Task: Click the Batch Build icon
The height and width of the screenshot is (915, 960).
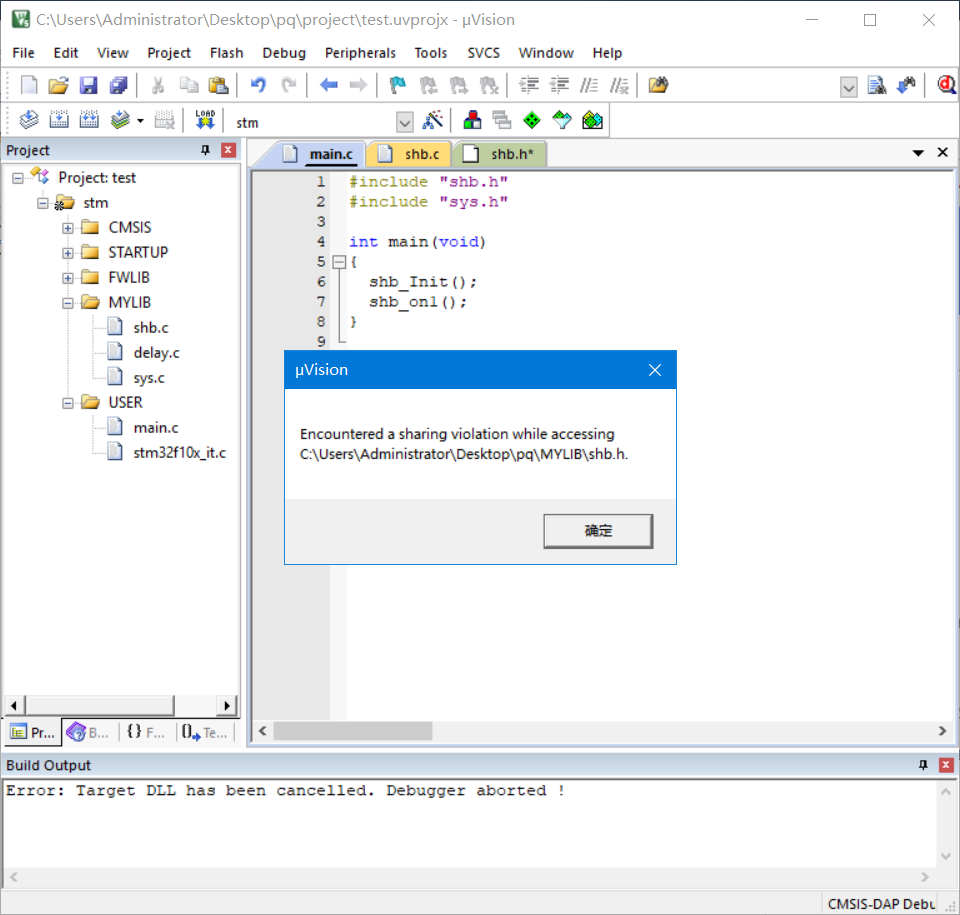Action: 120,120
